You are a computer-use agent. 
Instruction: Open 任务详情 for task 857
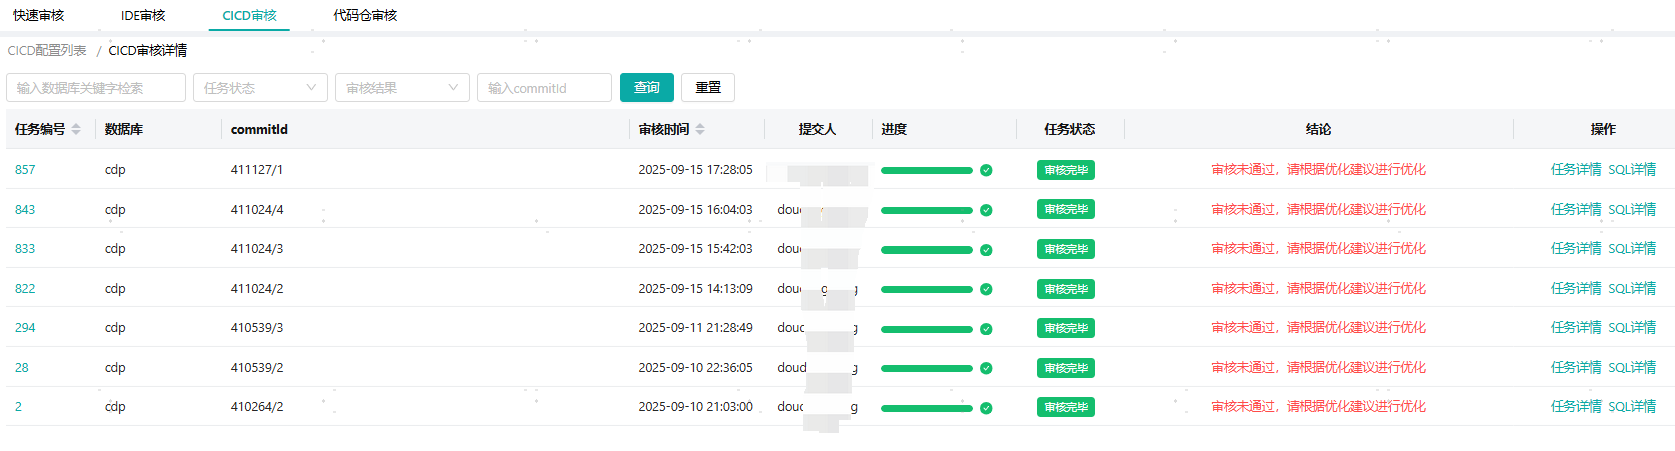point(1575,170)
